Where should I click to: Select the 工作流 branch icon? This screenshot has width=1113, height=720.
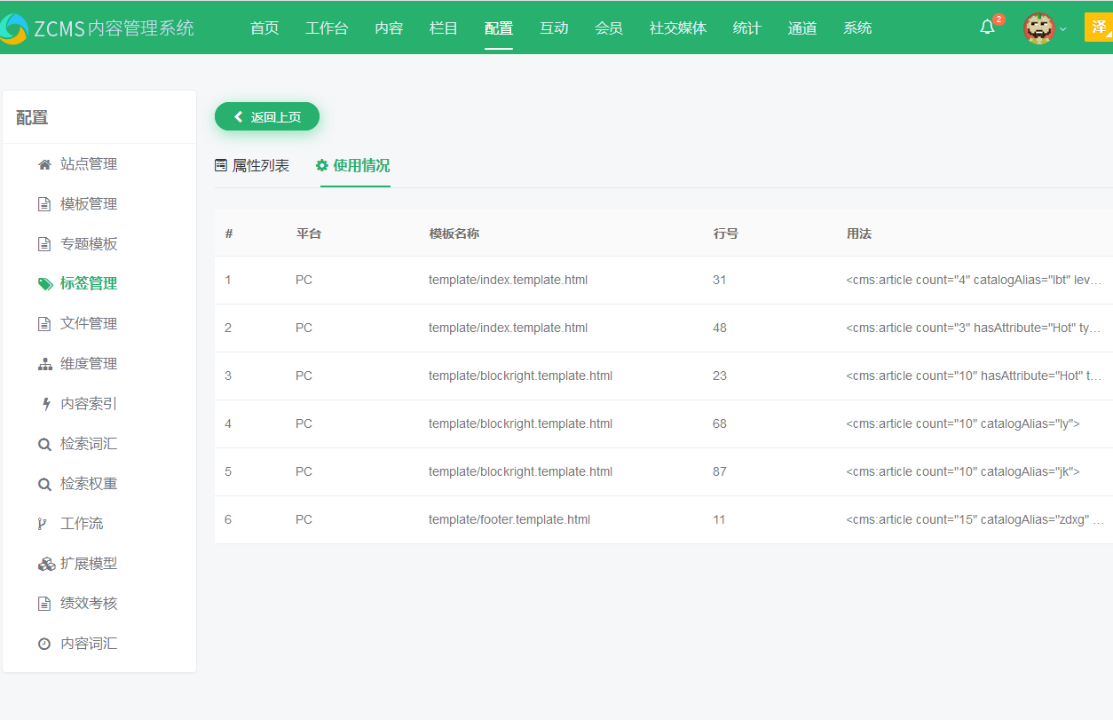43,523
